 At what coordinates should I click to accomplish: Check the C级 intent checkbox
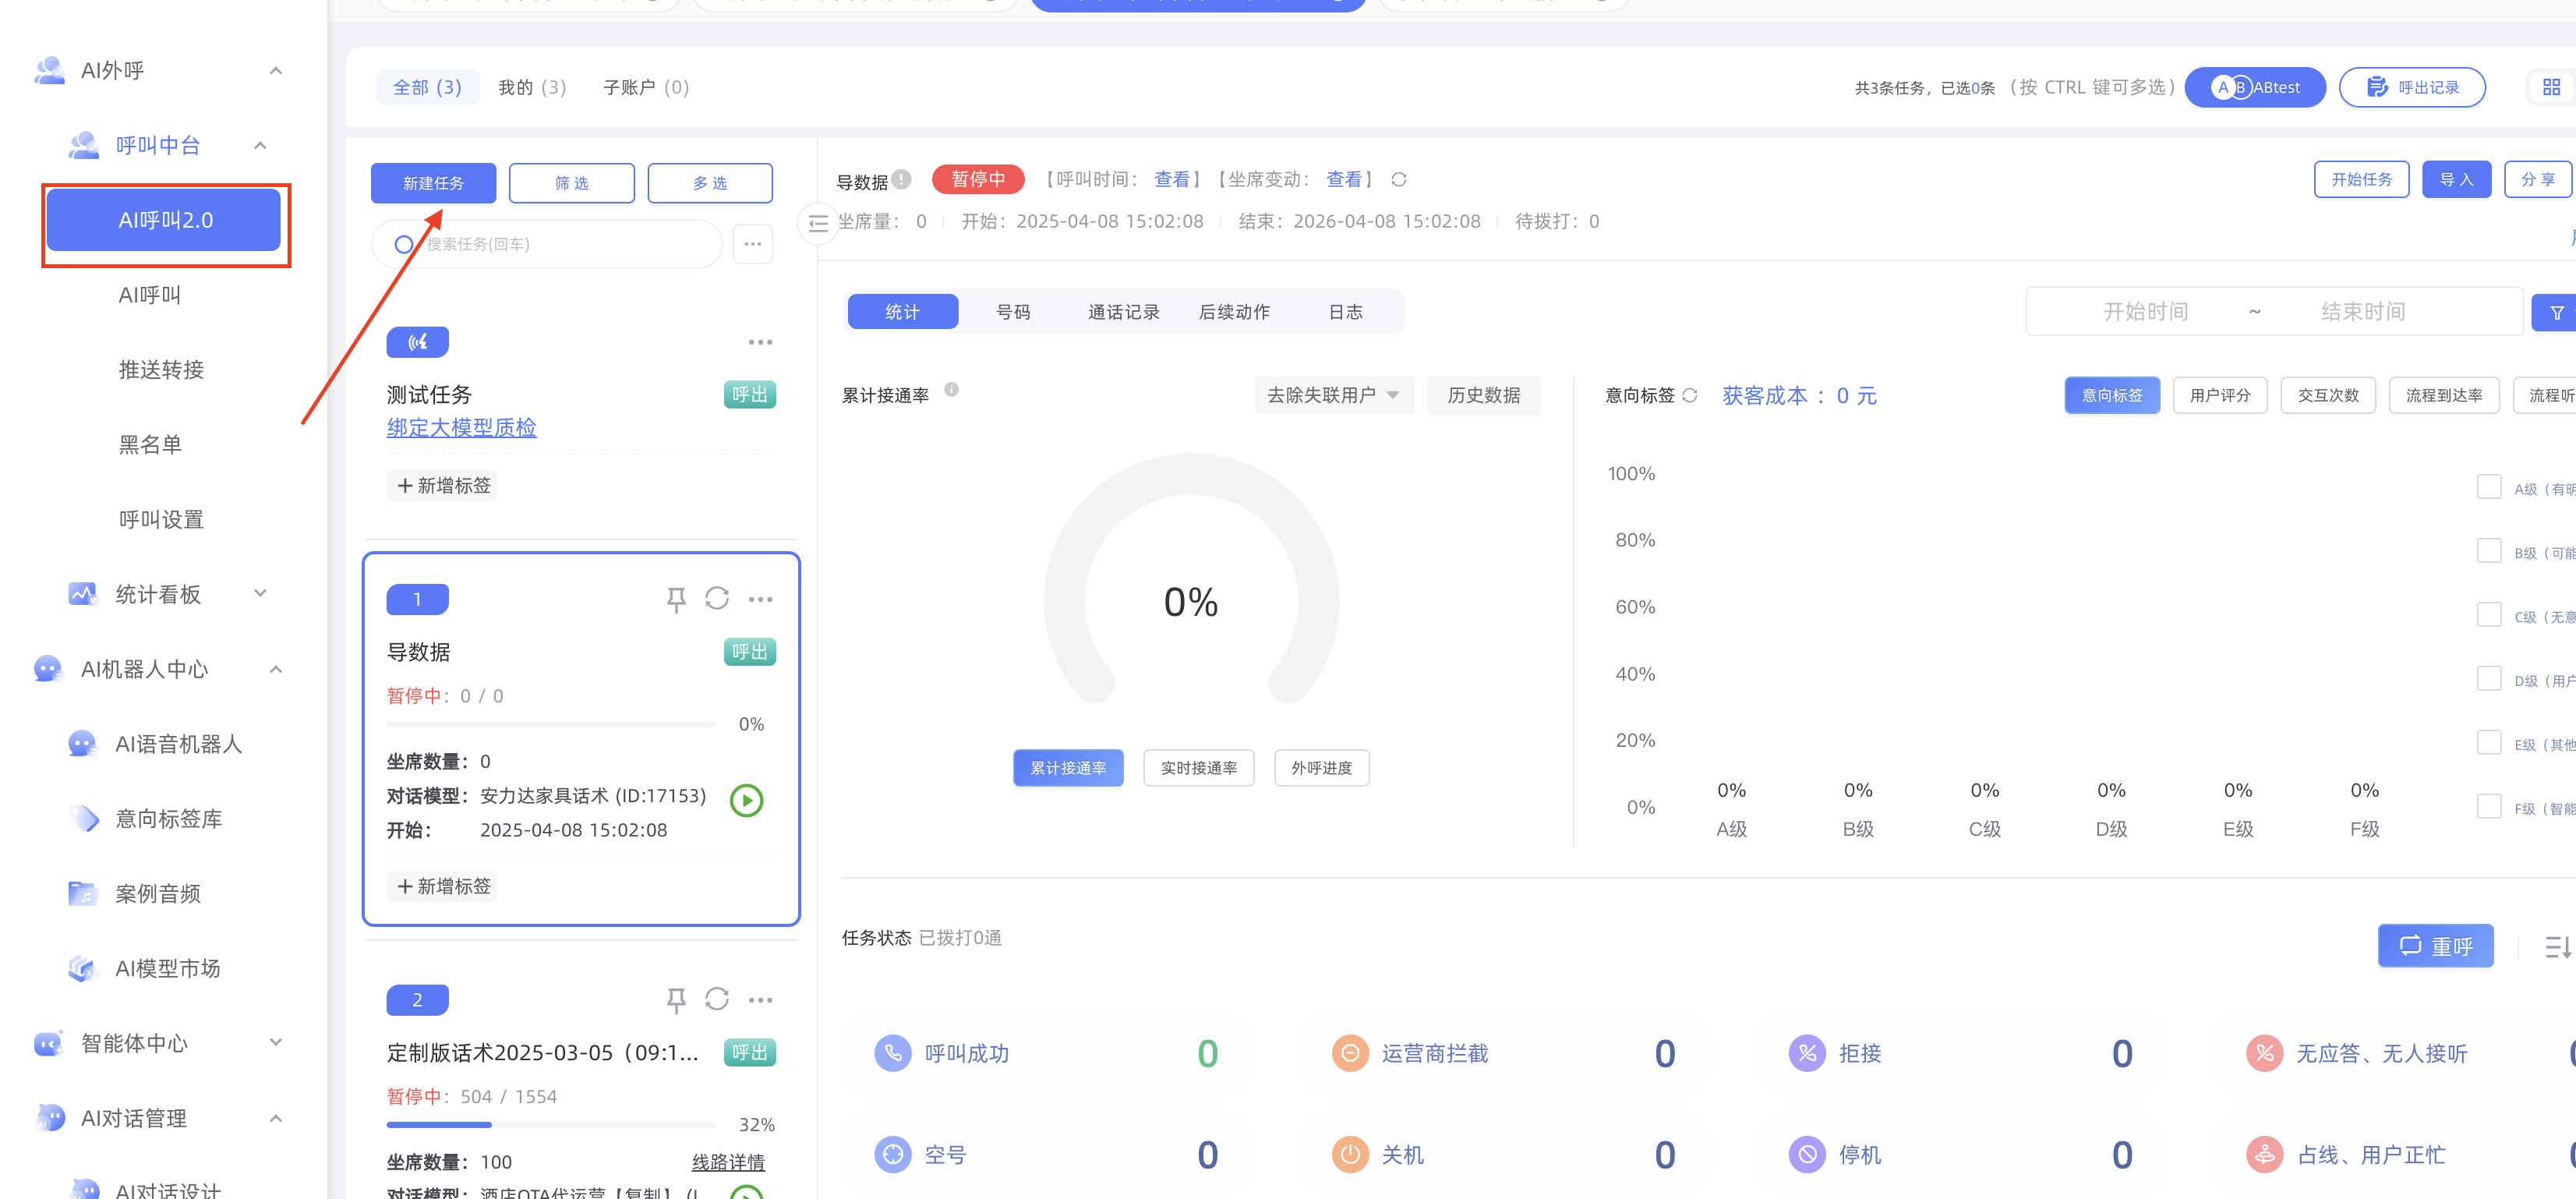click(x=2488, y=615)
